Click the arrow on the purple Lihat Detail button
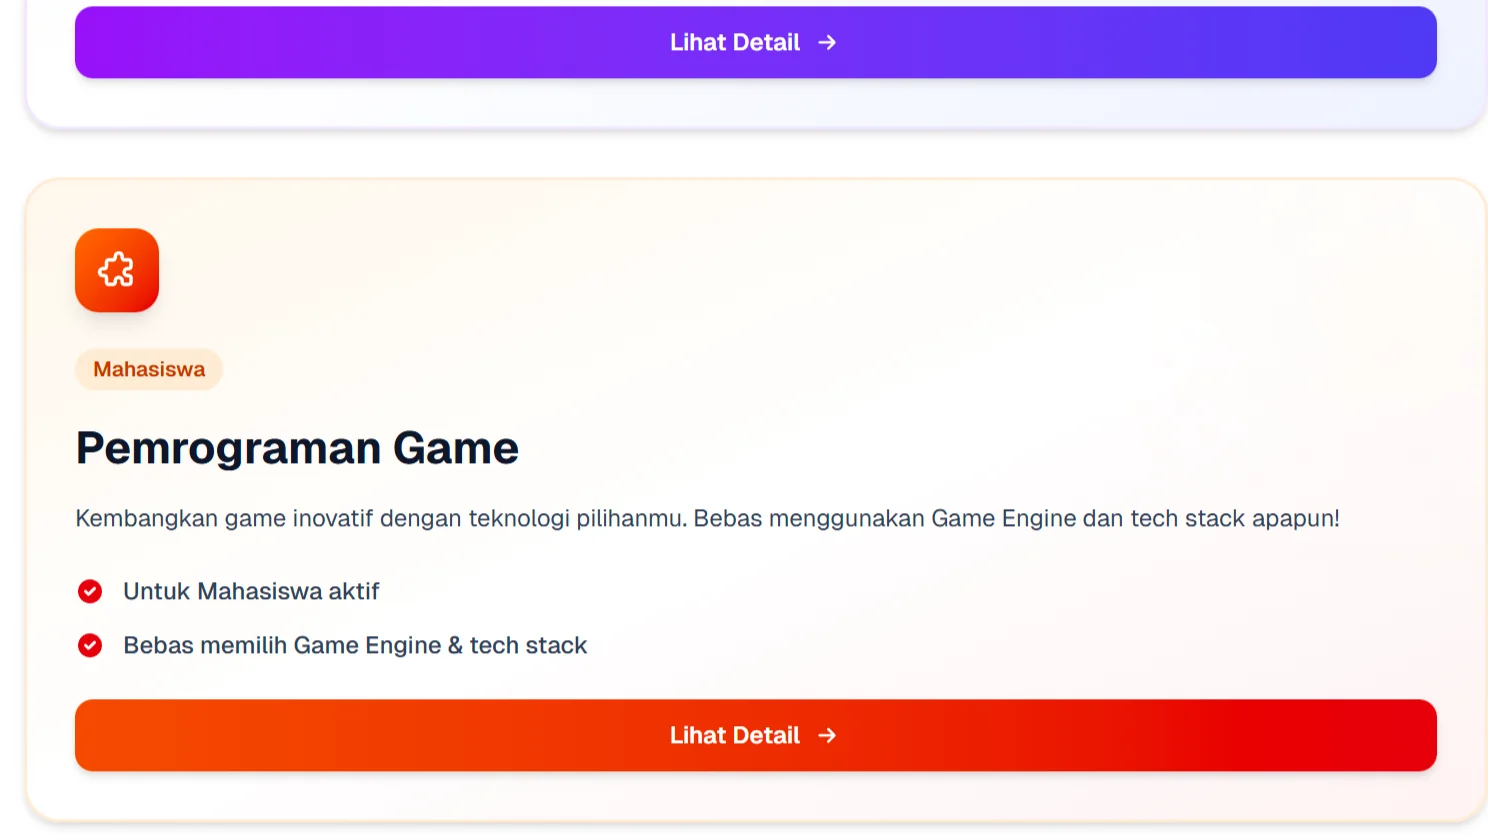The width and height of the screenshot is (1488, 837). [827, 42]
